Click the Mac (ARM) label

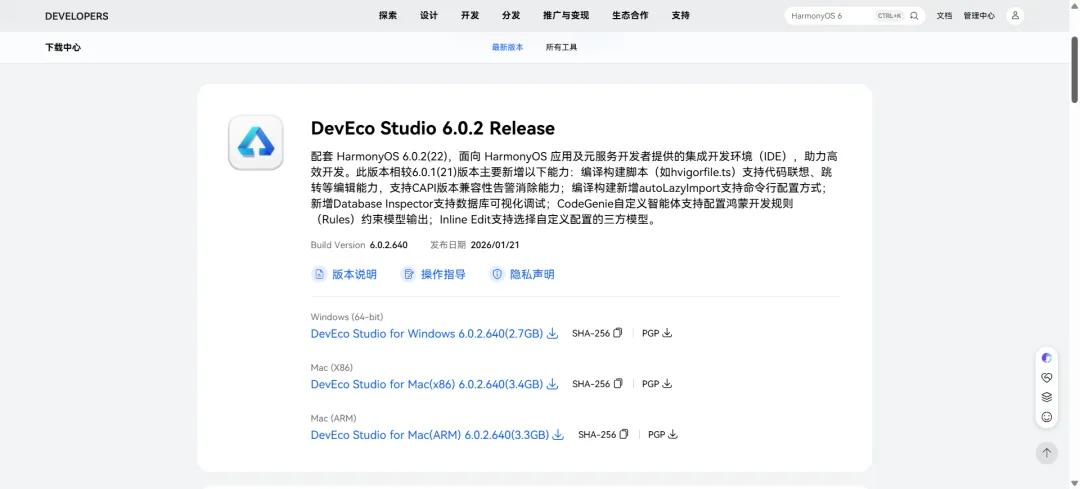[x=333, y=418]
